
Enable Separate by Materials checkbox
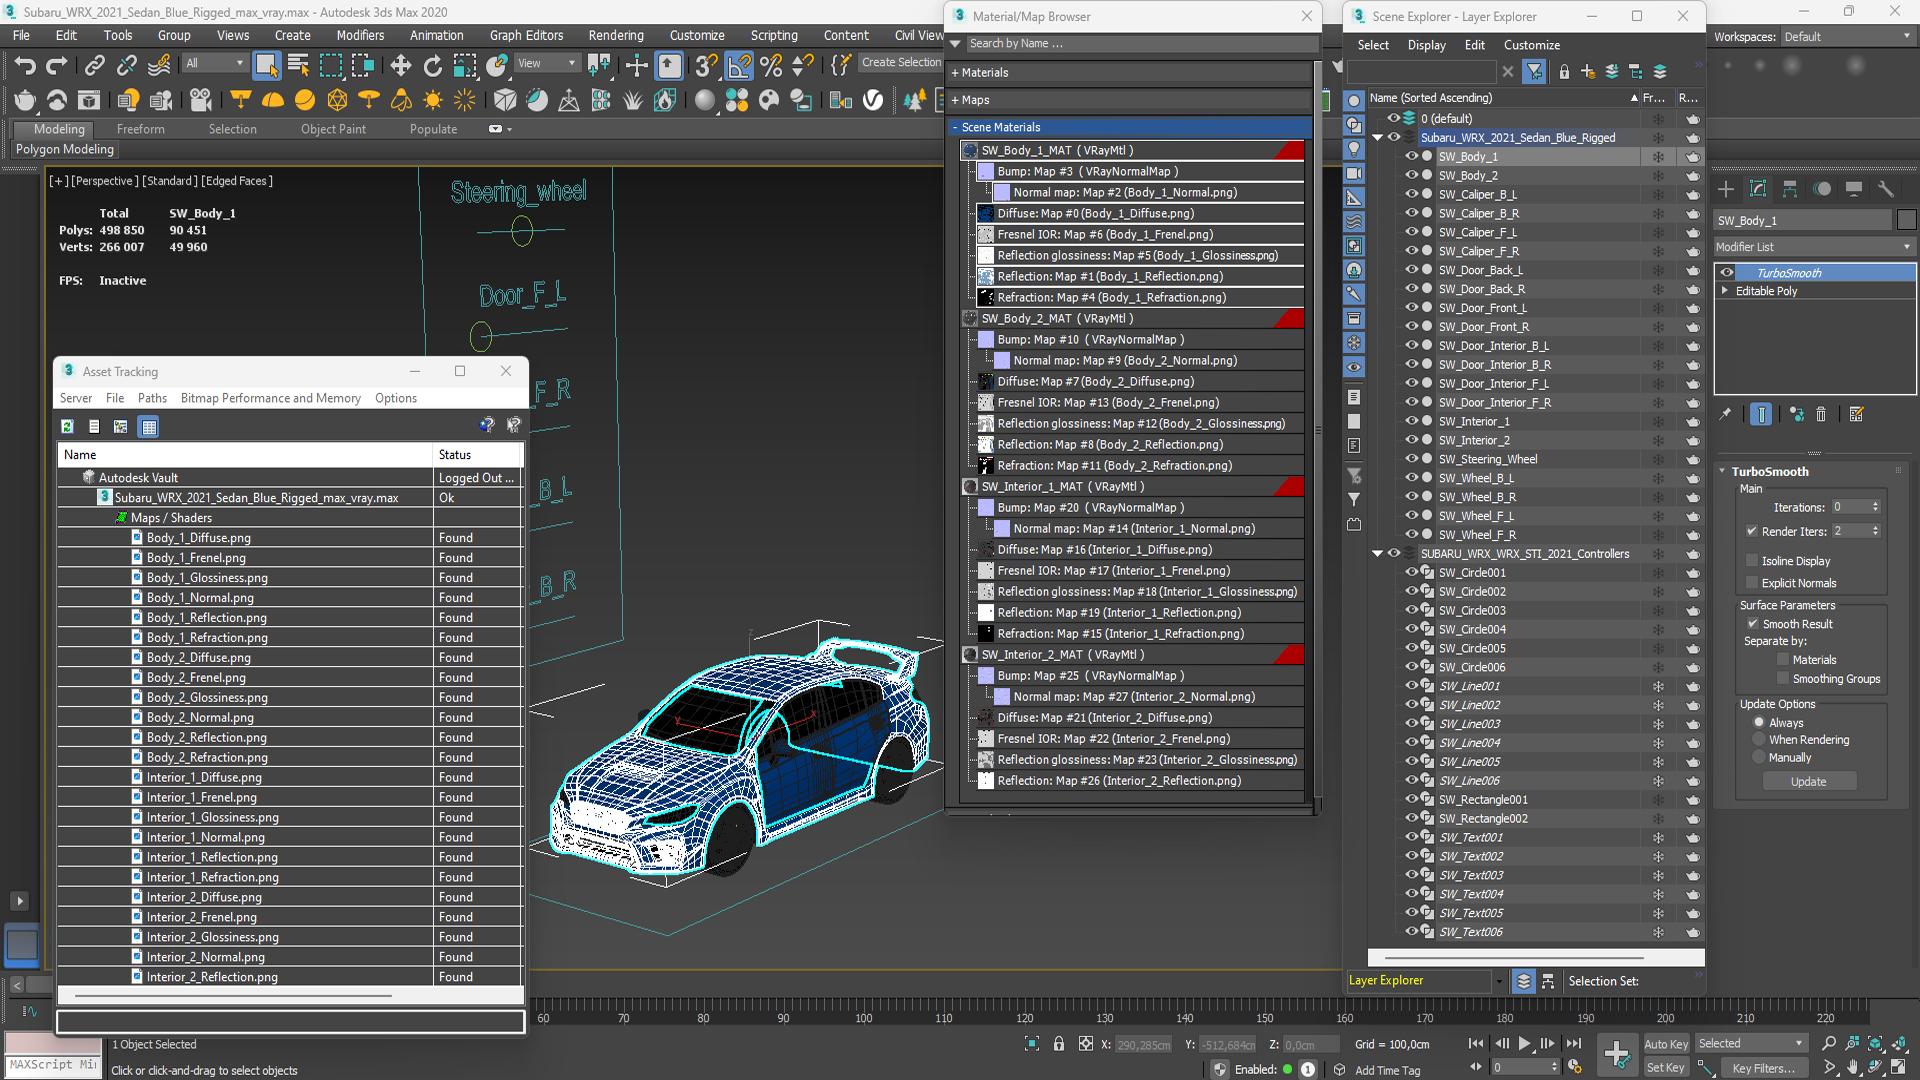coord(1783,660)
